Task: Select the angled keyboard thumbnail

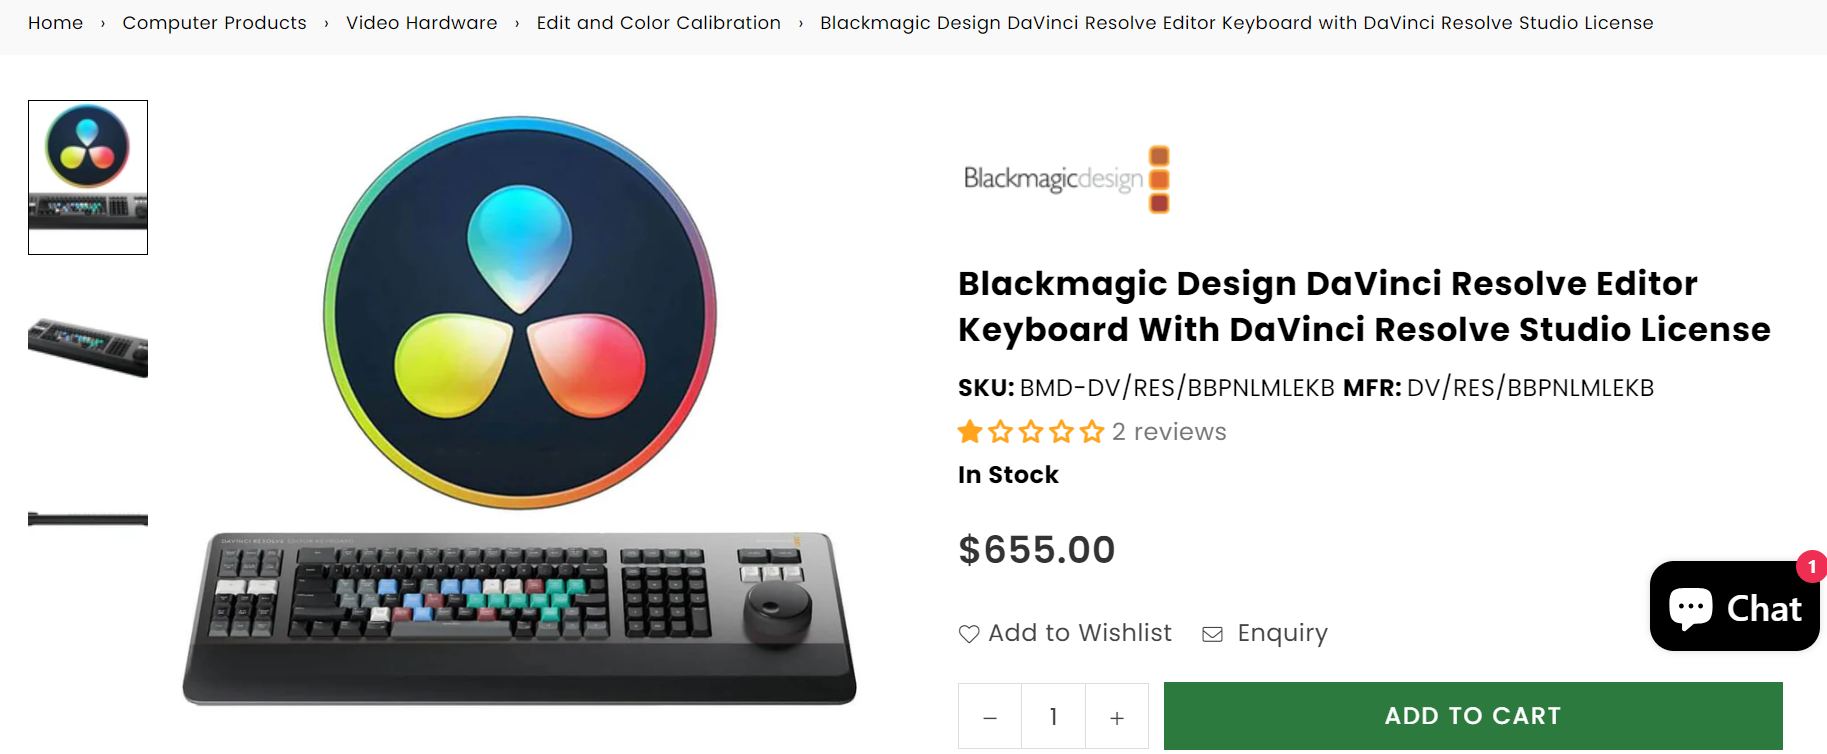Action: 88,346
